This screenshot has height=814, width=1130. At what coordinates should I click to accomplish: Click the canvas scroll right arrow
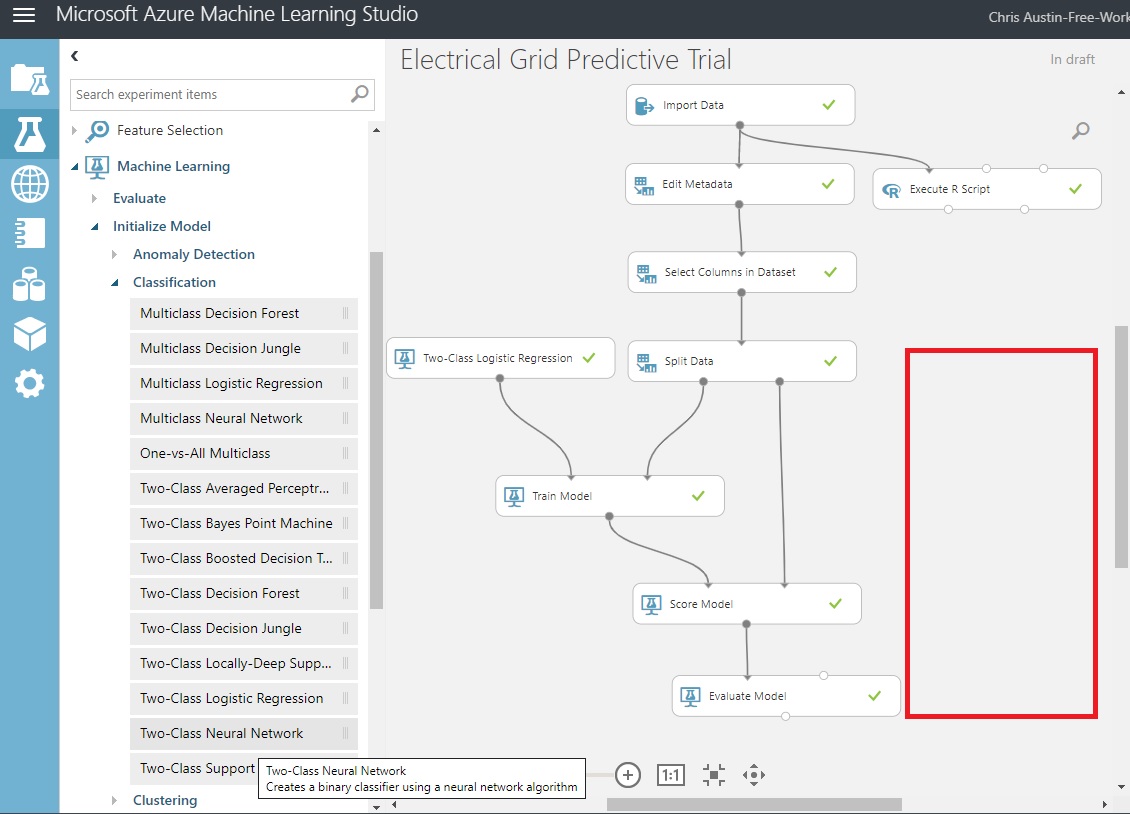tap(1105, 804)
